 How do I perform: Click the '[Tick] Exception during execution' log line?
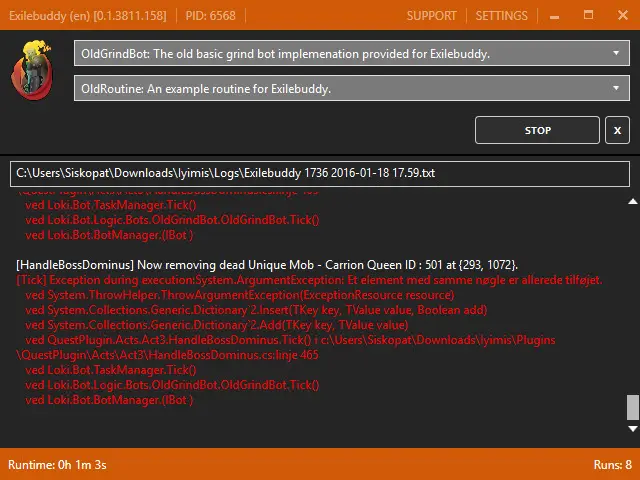click(x=309, y=280)
